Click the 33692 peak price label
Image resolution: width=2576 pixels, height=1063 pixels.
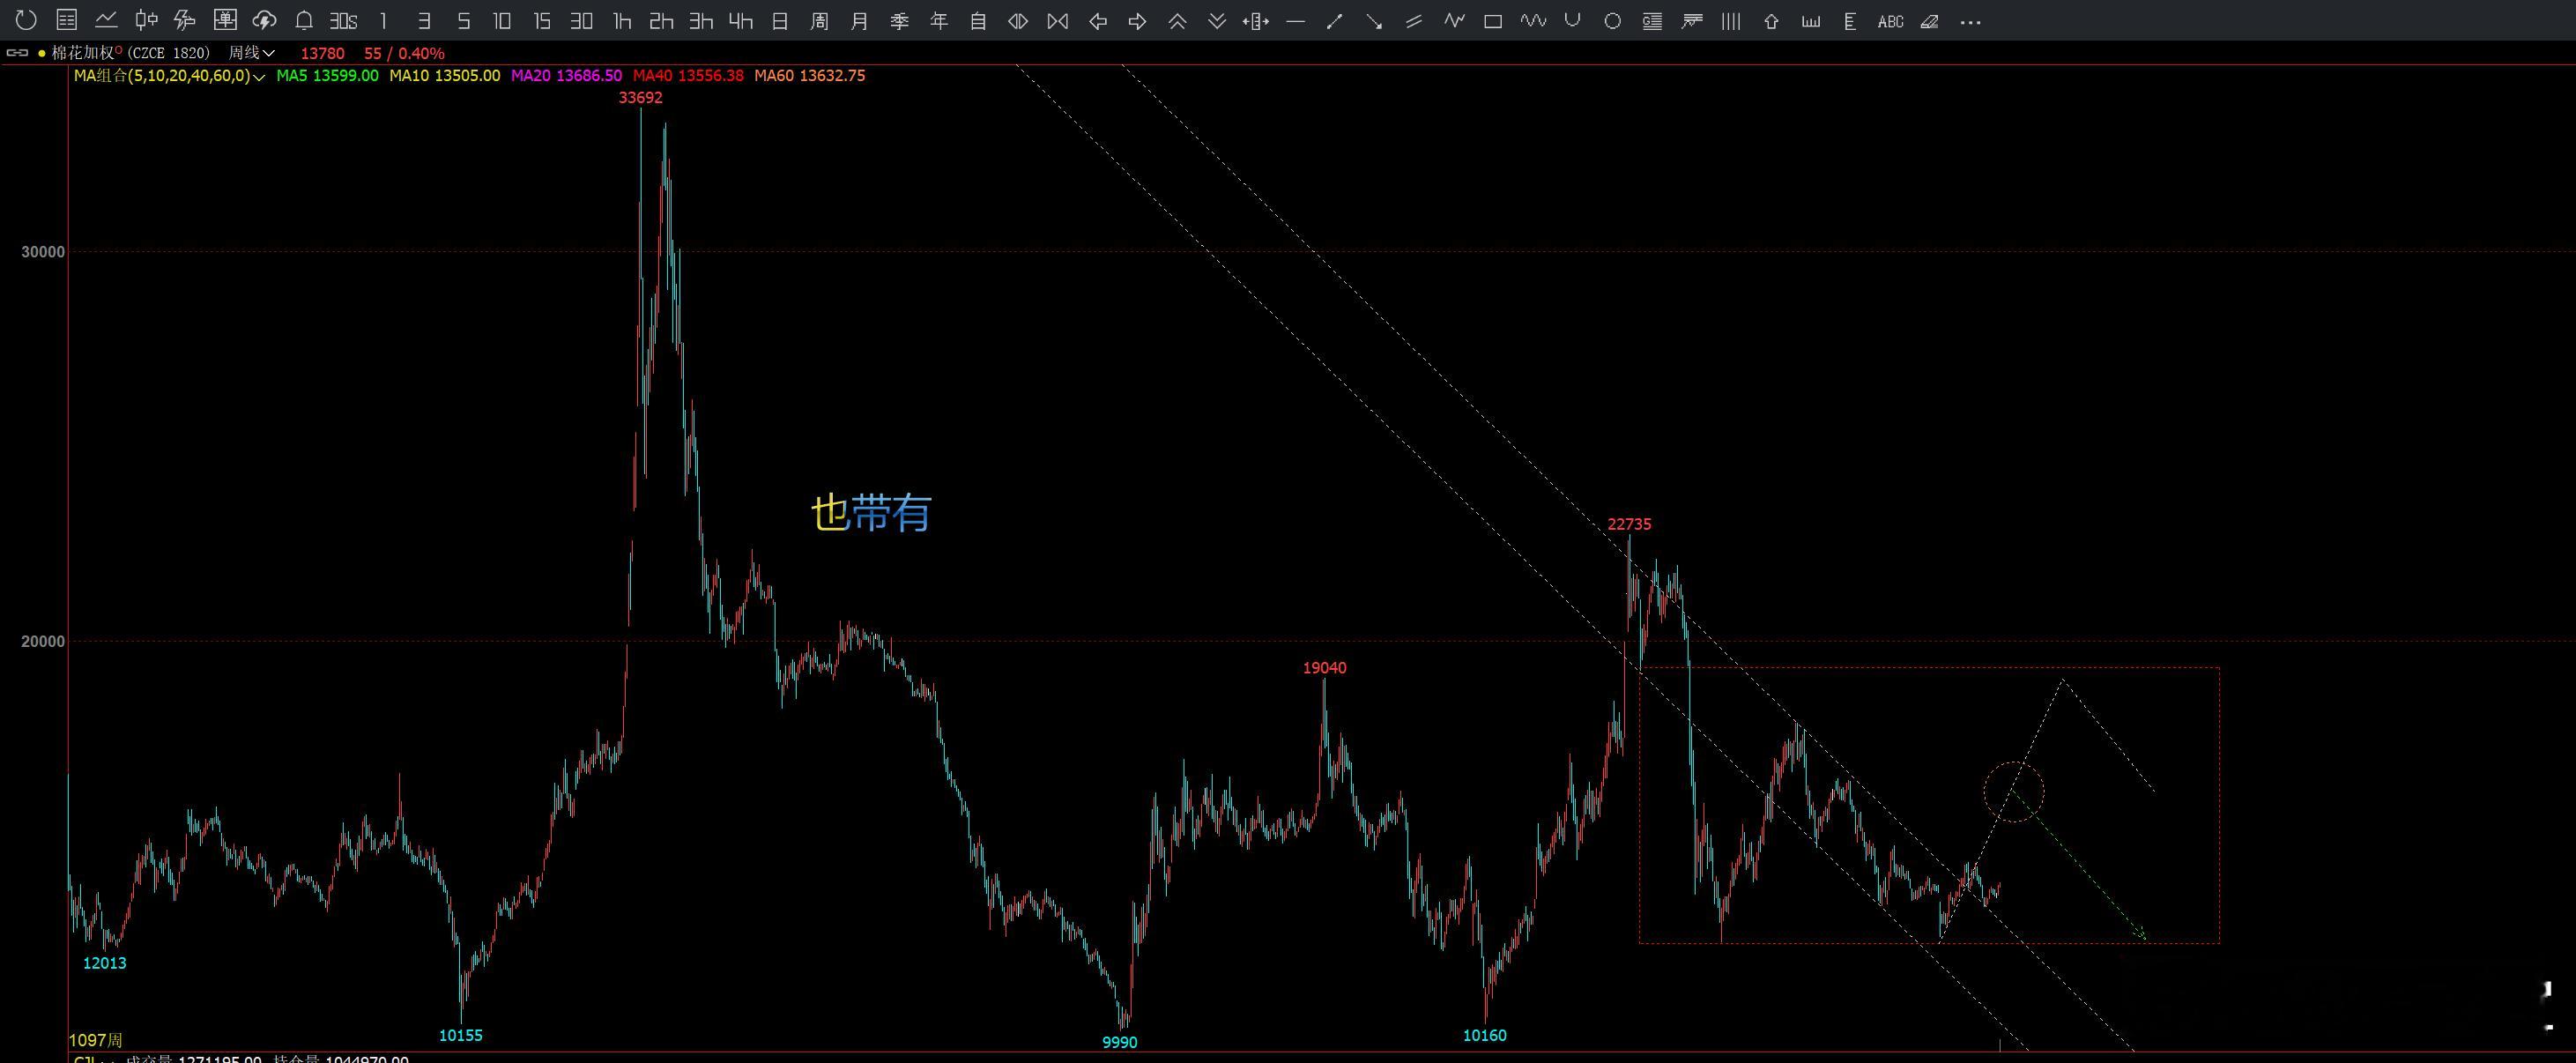click(x=640, y=97)
